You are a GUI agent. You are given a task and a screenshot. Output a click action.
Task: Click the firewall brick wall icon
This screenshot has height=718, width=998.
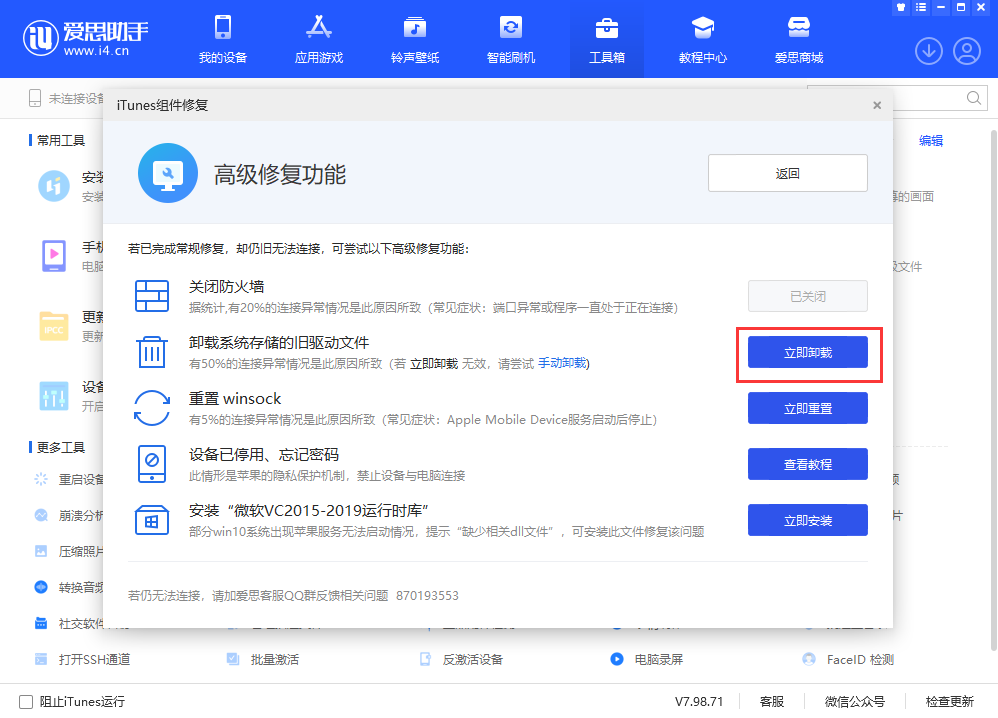tap(152, 297)
